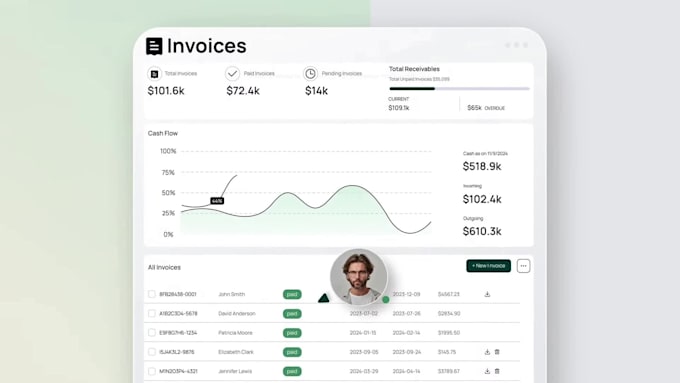Download John Smith's invoice
The height and width of the screenshot is (383, 680).
click(x=487, y=294)
